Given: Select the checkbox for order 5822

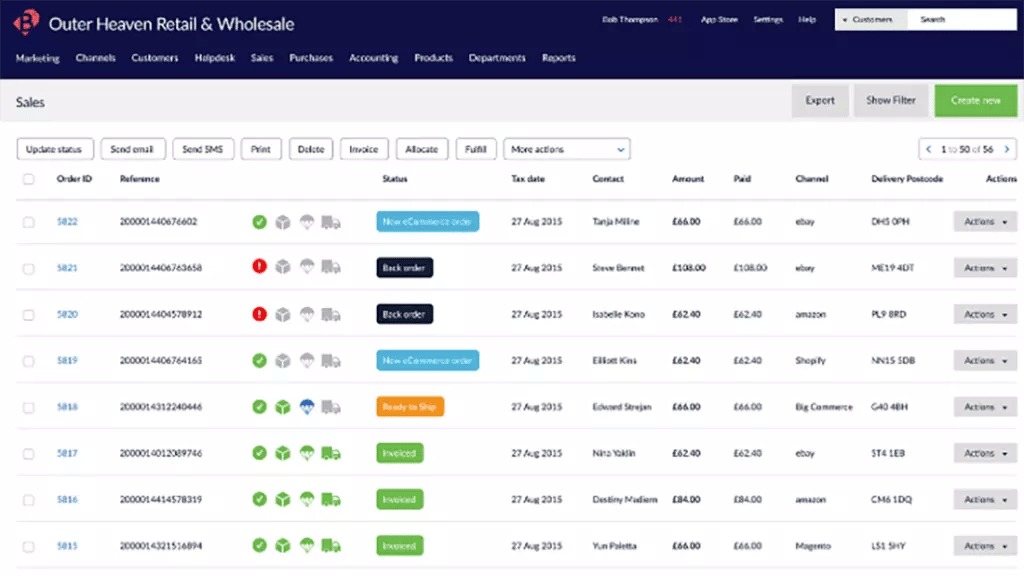Looking at the screenshot, I should [29, 222].
